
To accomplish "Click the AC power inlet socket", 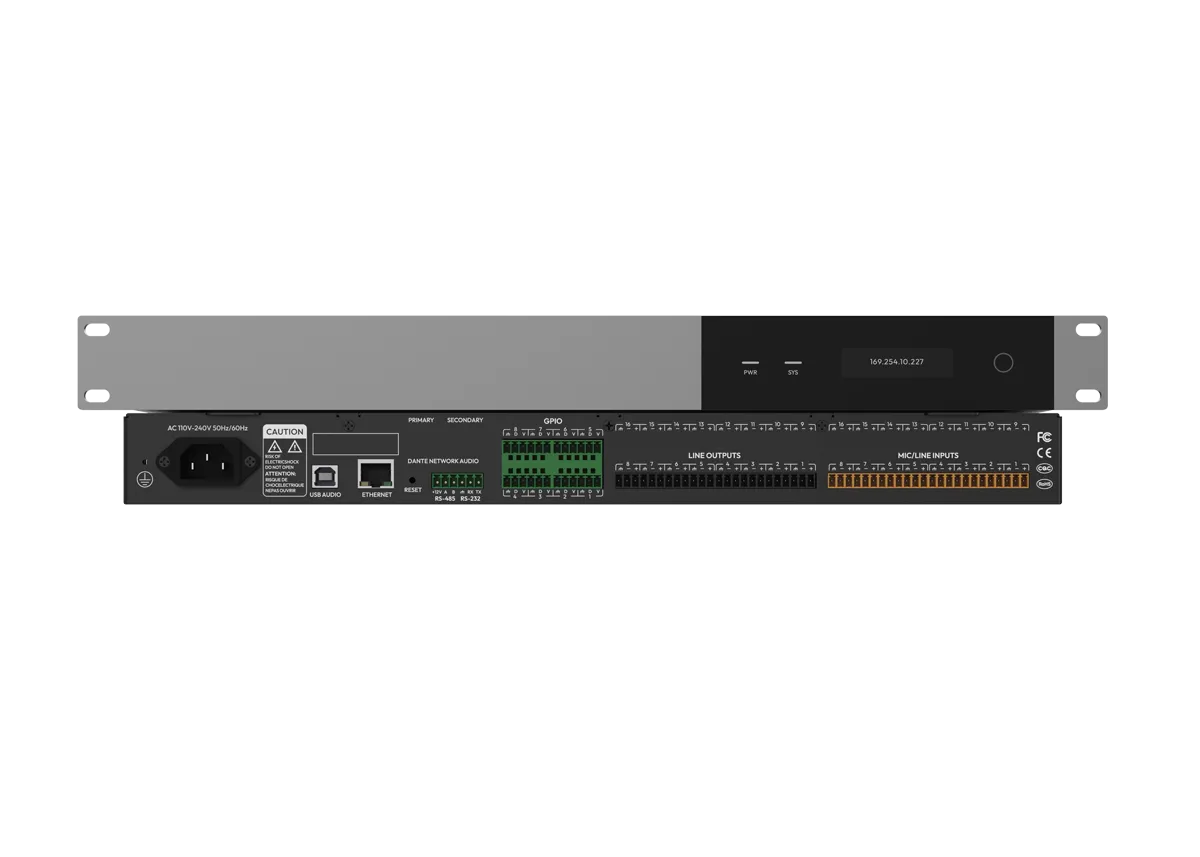I will (205, 463).
